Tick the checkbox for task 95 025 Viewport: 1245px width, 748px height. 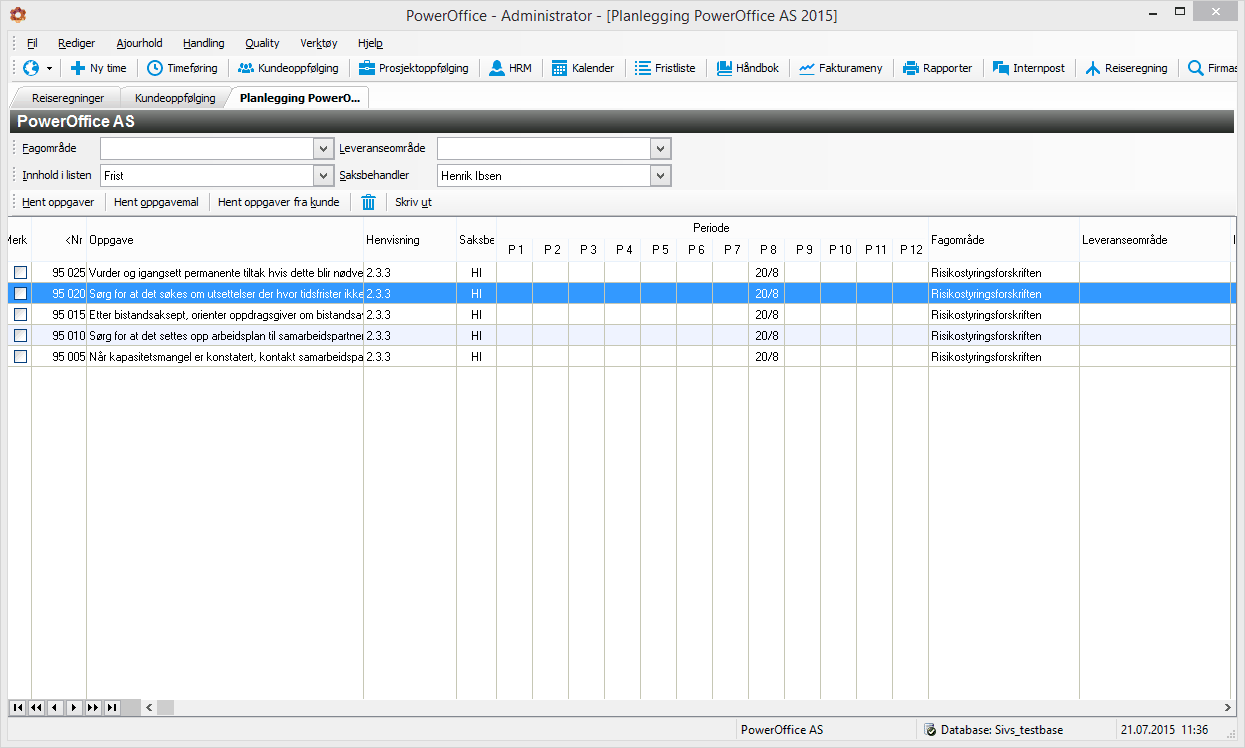click(20, 273)
